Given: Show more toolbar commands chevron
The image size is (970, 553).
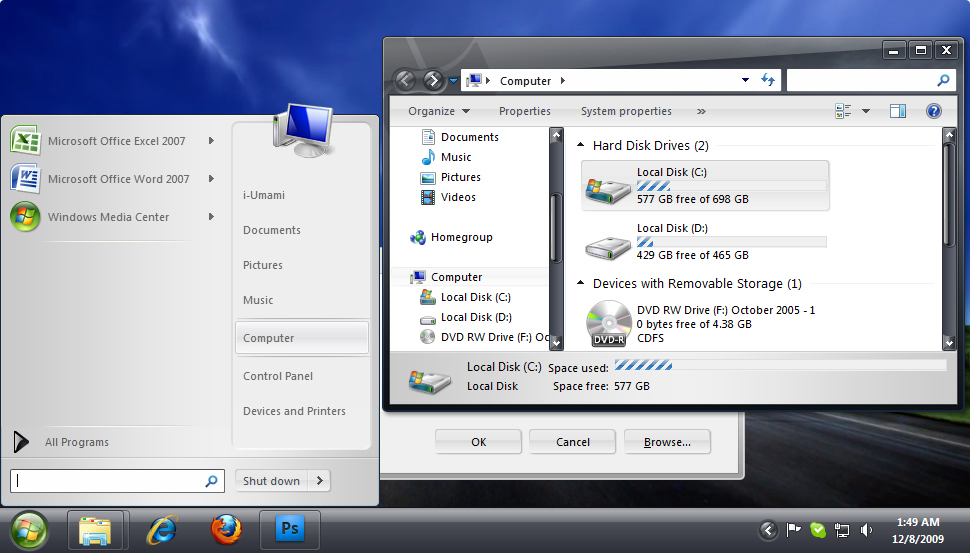Looking at the screenshot, I should [701, 111].
